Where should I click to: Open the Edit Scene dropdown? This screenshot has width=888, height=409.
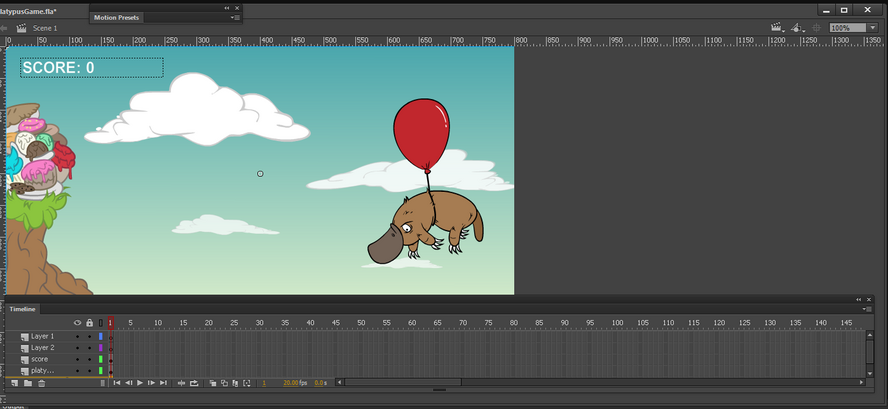pos(776,28)
